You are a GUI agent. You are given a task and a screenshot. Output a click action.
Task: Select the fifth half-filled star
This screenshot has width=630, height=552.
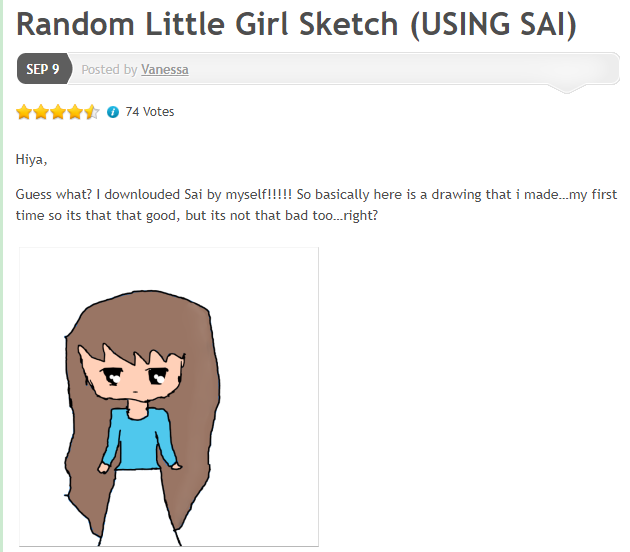92,112
